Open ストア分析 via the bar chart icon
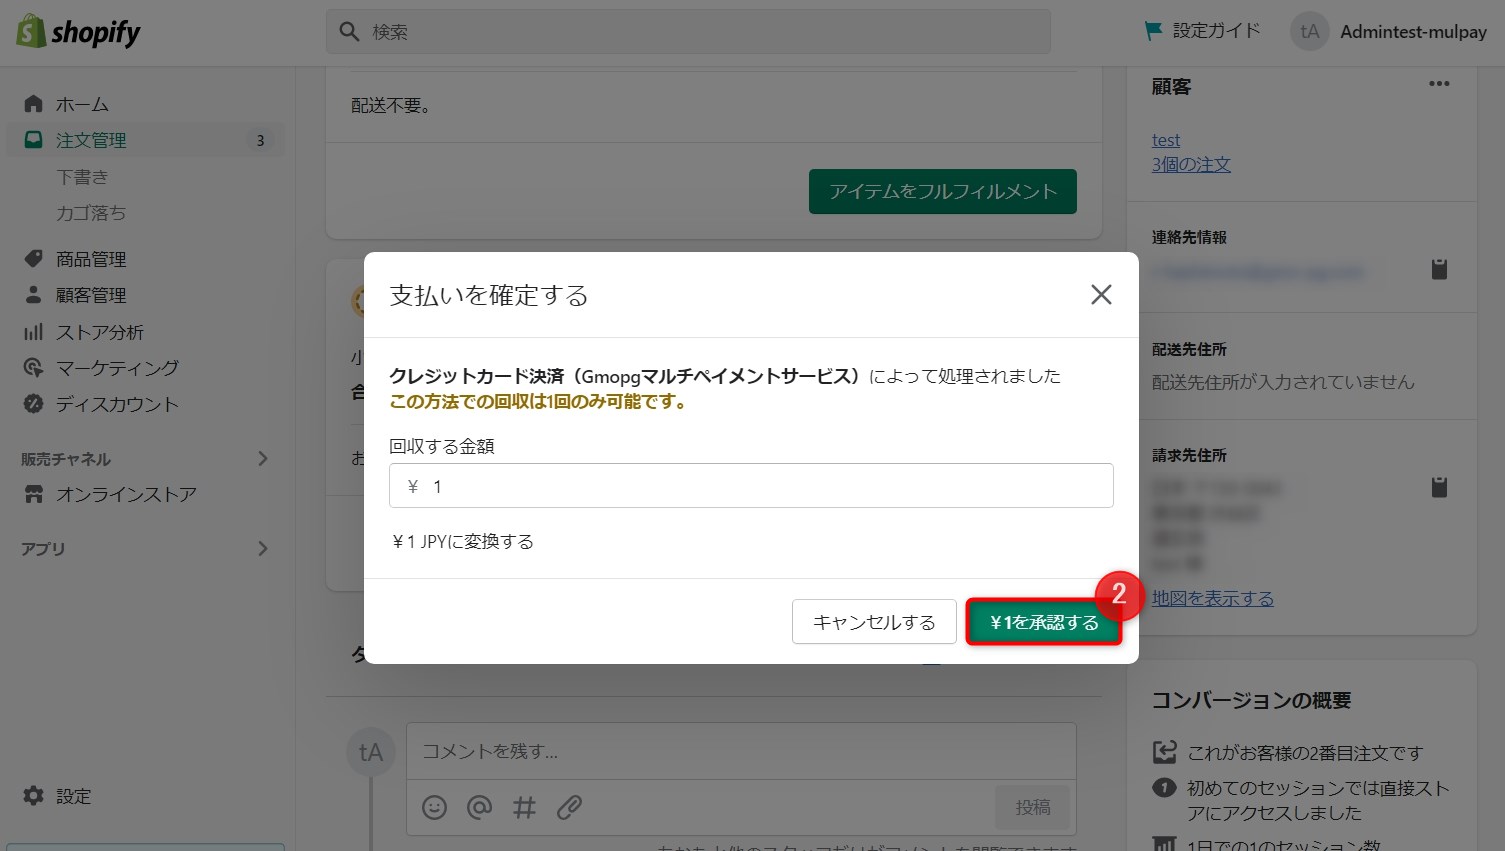 coord(33,331)
